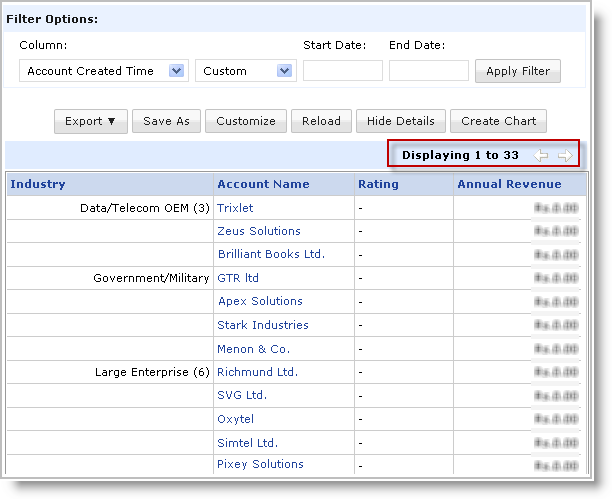Open the Trixlet account link

point(235,208)
